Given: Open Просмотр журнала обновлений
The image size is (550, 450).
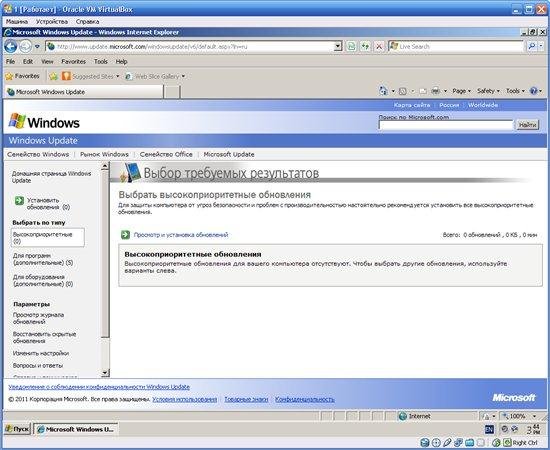Looking at the screenshot, I should [x=38, y=318].
